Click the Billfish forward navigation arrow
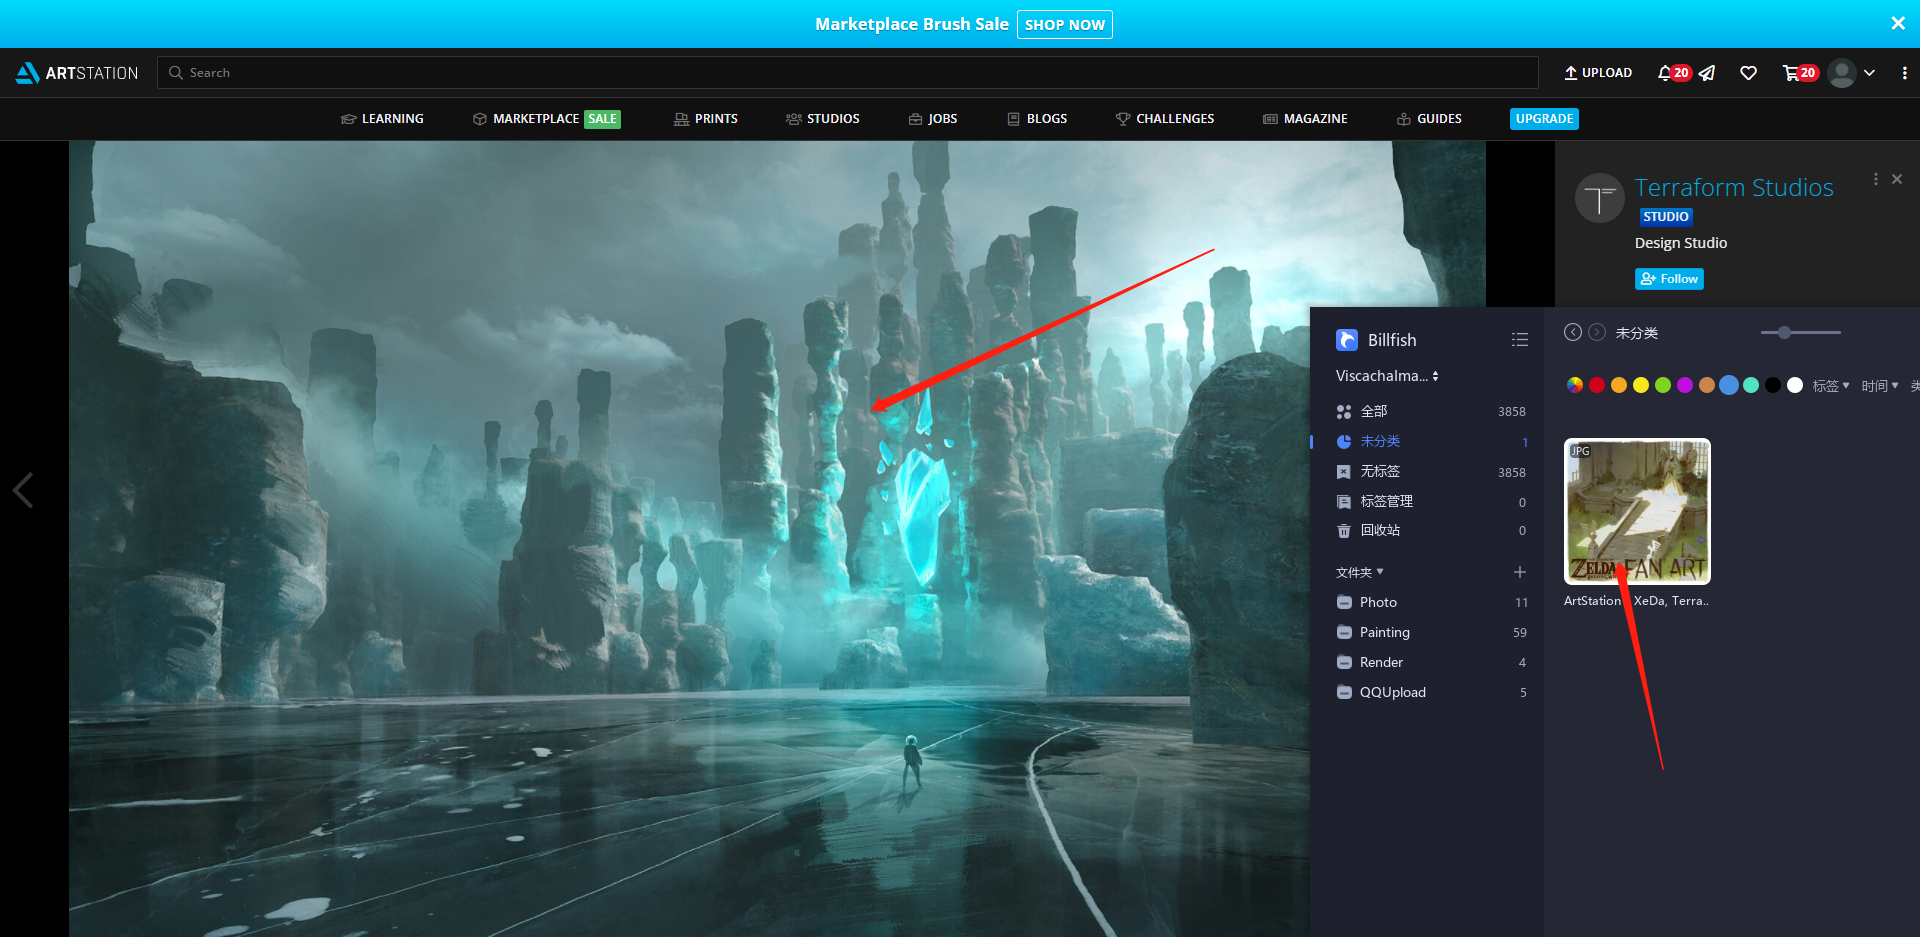Screen dimensions: 1920x937 click(1597, 332)
